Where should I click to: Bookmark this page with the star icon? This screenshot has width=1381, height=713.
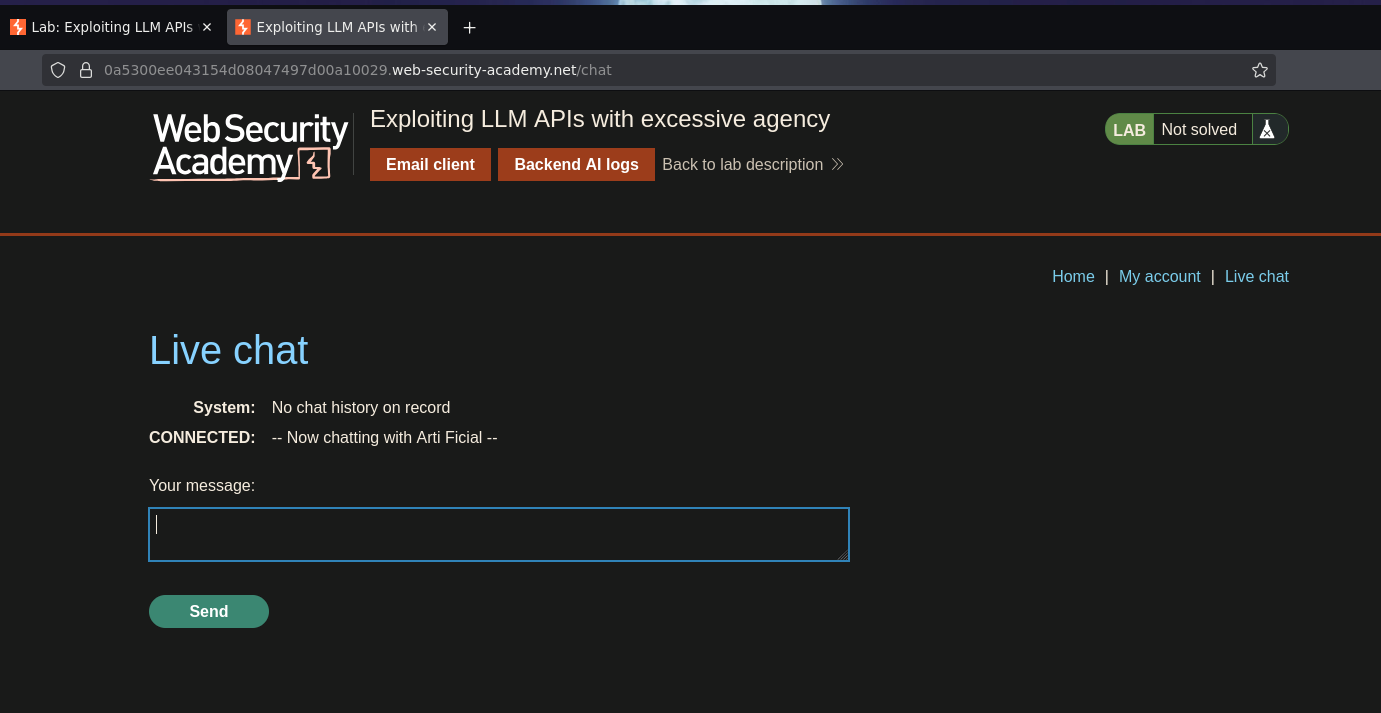tap(1260, 70)
